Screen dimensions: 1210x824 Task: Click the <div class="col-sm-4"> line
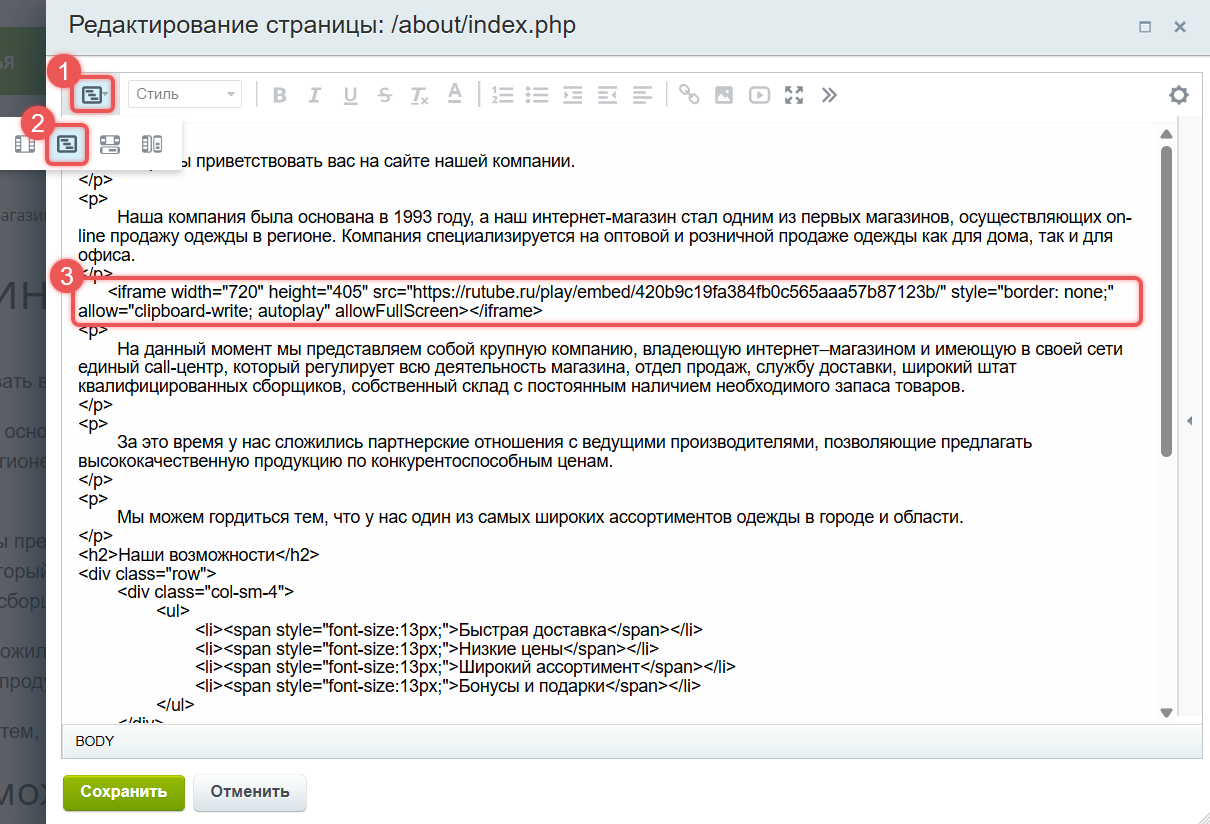pyautogui.click(x=205, y=592)
